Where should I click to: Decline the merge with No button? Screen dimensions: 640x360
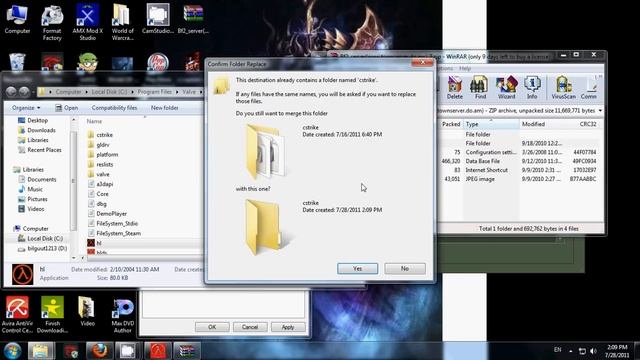coord(405,269)
